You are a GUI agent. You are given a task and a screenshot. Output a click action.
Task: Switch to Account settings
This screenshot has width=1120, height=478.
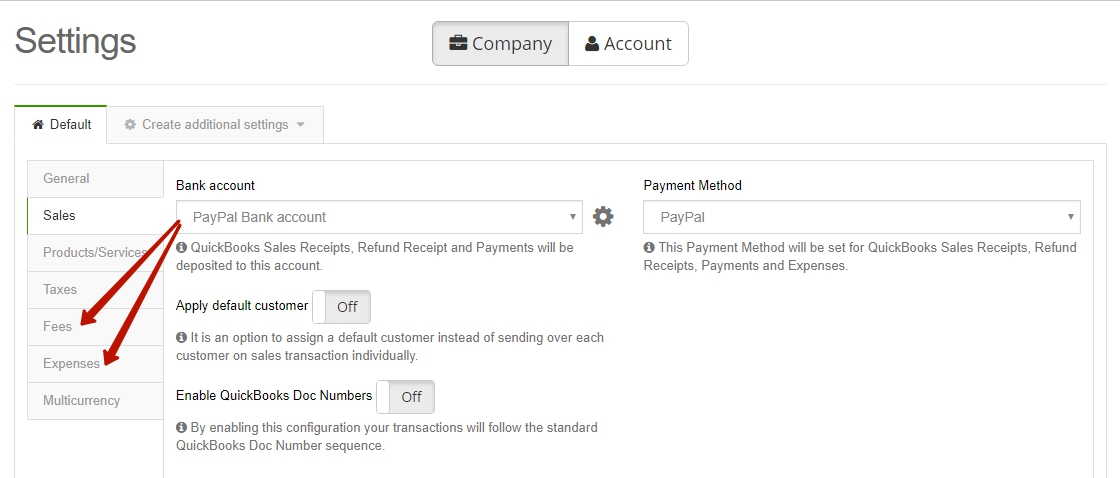click(629, 44)
